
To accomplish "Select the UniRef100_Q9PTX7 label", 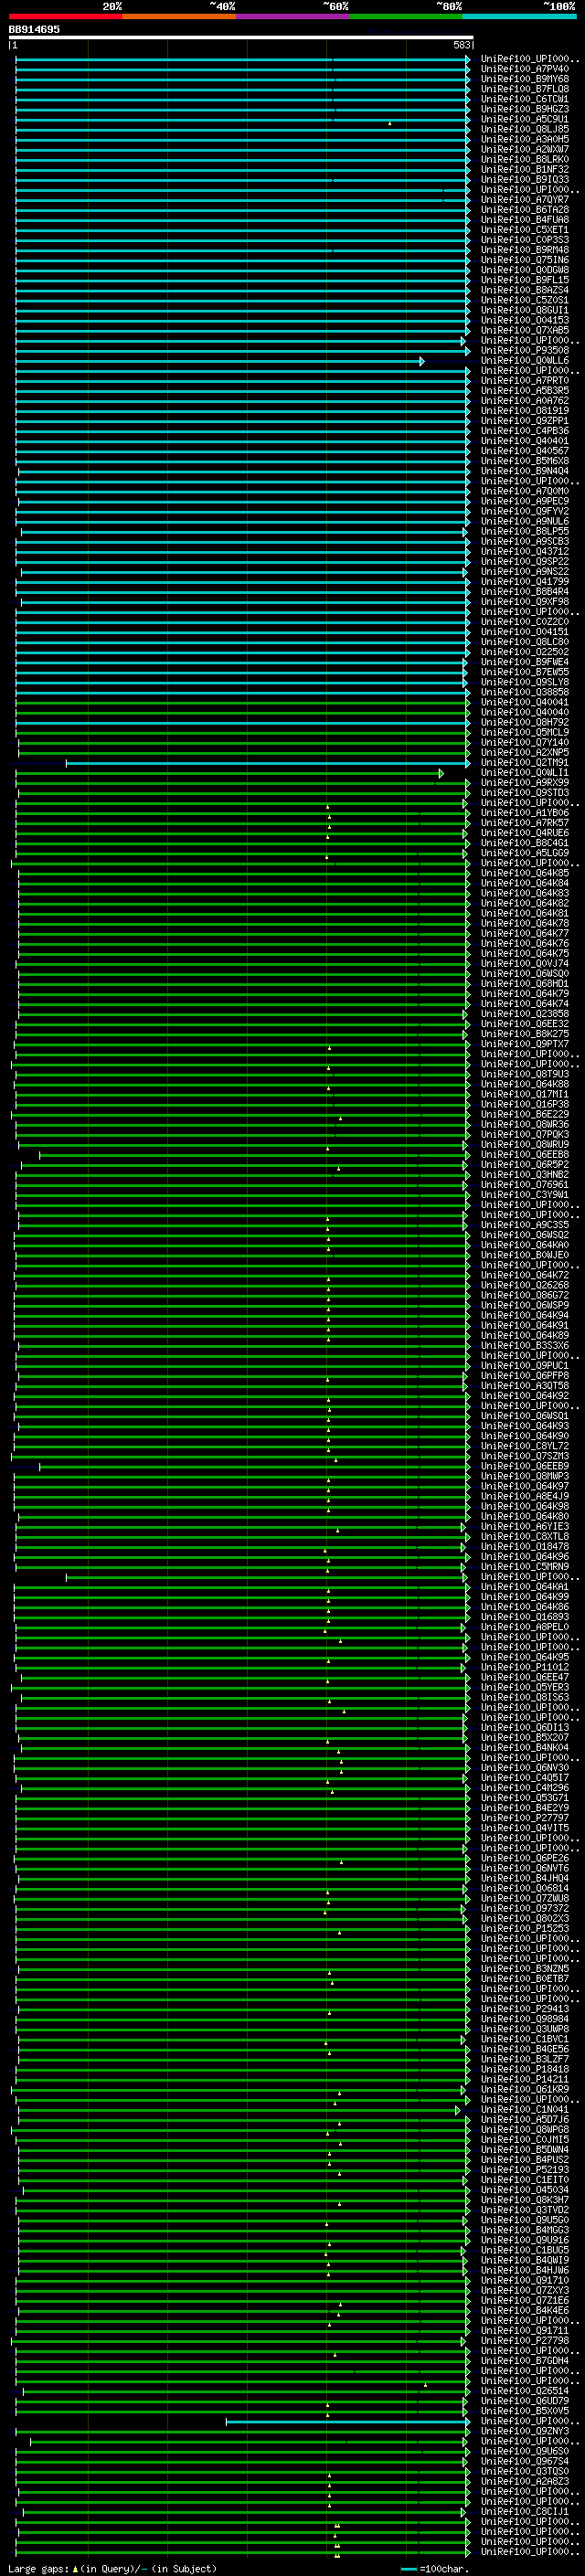I will pyautogui.click(x=525, y=1044).
